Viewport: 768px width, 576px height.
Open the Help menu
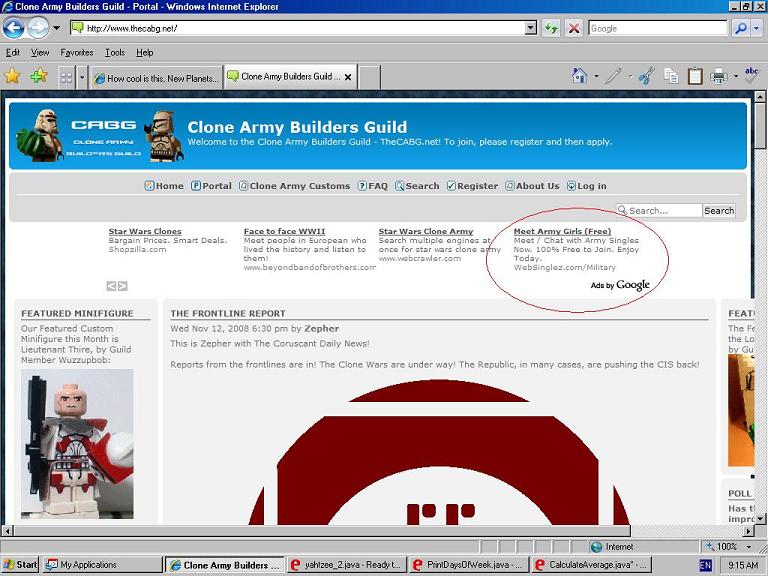[x=144, y=52]
